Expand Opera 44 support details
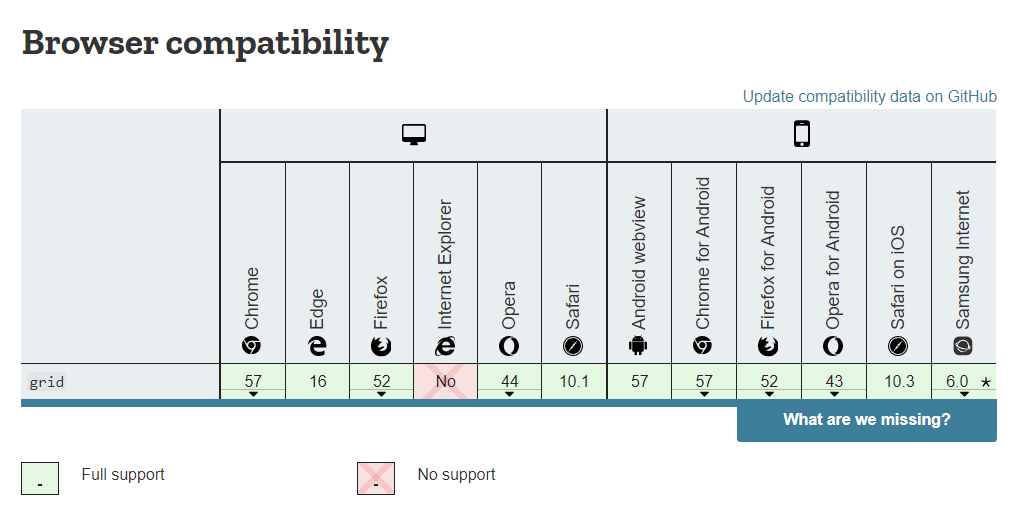Screen dimensions: 1019x524 pos(510,382)
